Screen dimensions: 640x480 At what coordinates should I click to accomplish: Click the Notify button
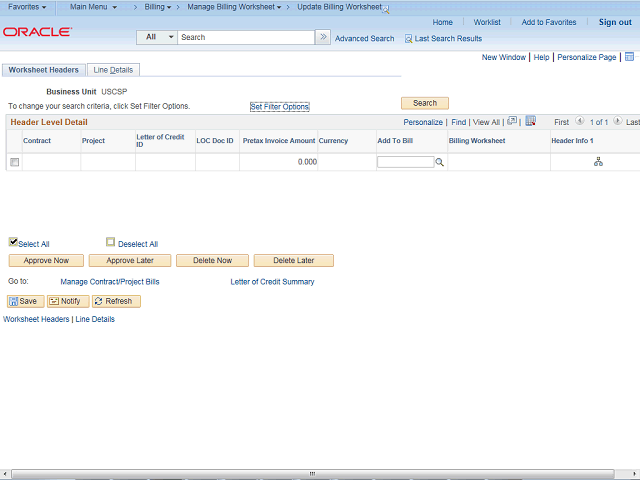coord(68,301)
